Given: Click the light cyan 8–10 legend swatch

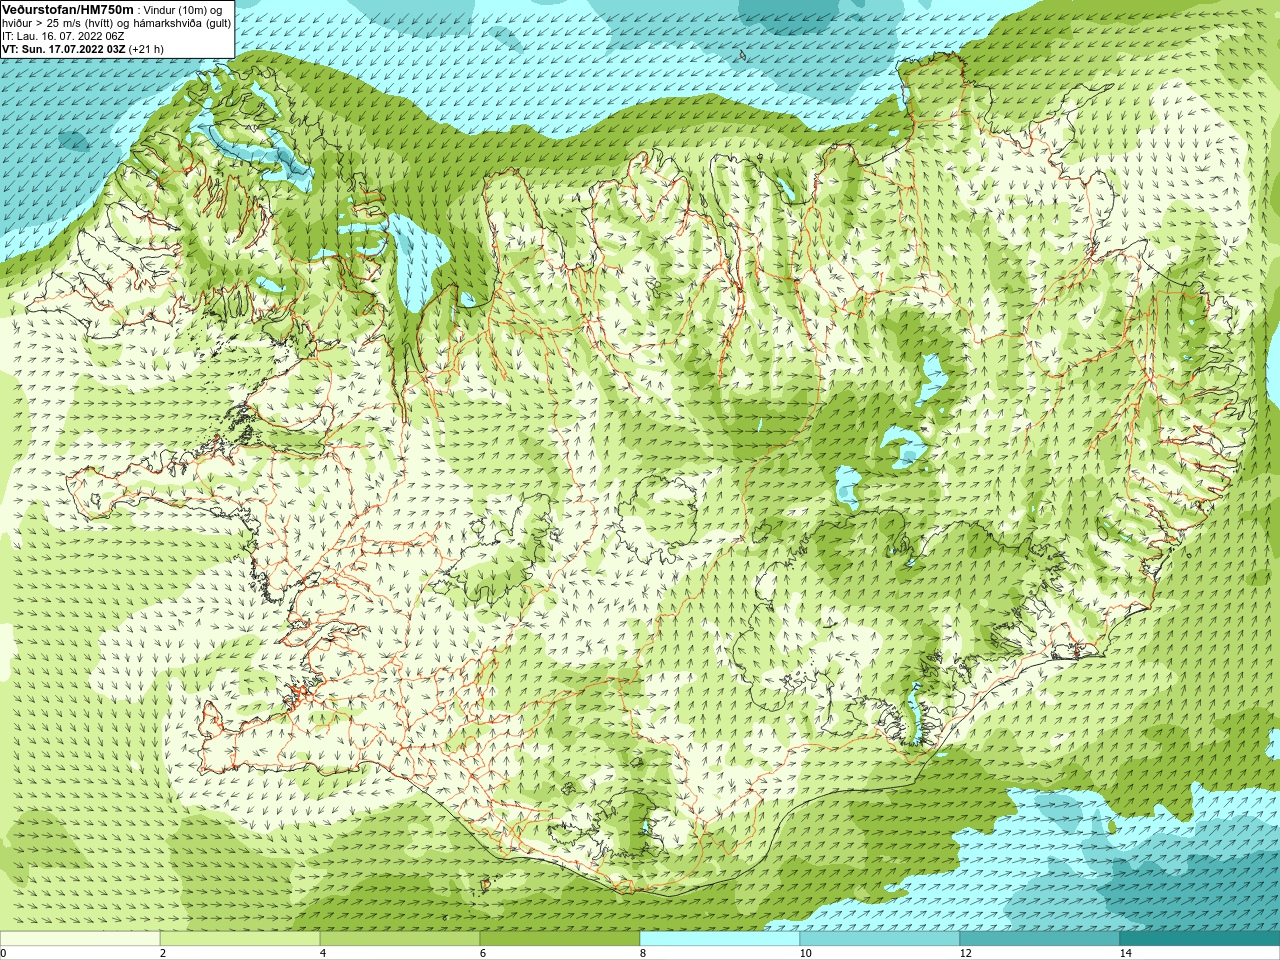Looking at the screenshot, I should point(720,939).
